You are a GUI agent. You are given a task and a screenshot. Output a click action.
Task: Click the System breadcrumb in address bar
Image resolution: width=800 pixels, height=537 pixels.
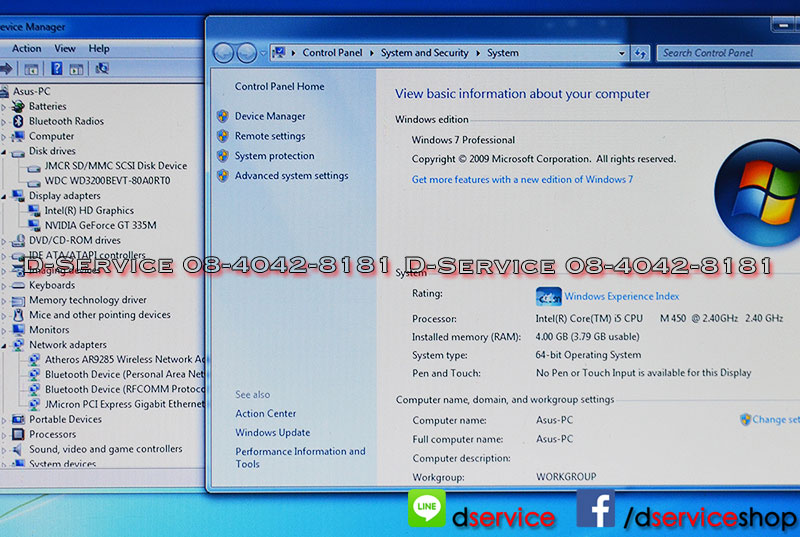(503, 53)
